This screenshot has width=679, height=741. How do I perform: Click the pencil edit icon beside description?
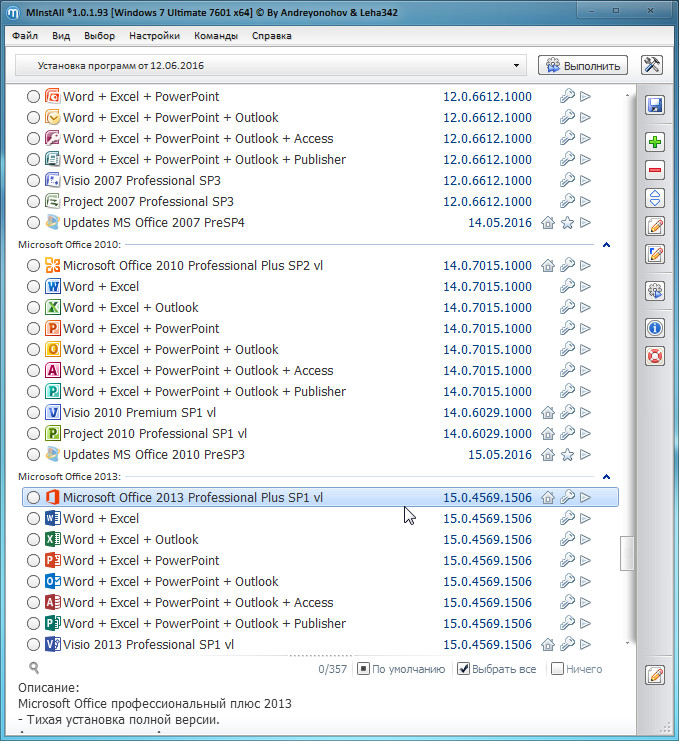click(x=655, y=675)
